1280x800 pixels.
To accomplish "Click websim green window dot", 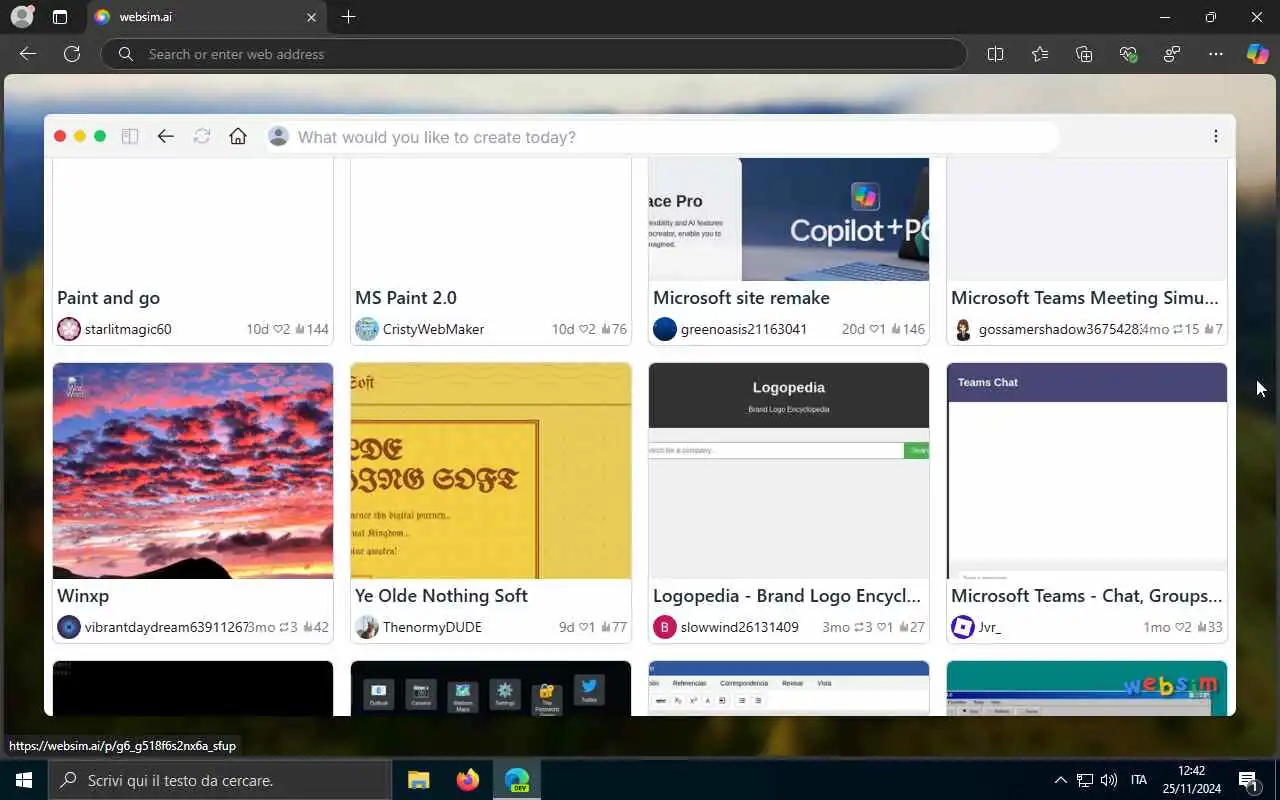I will pyautogui.click(x=100, y=136).
